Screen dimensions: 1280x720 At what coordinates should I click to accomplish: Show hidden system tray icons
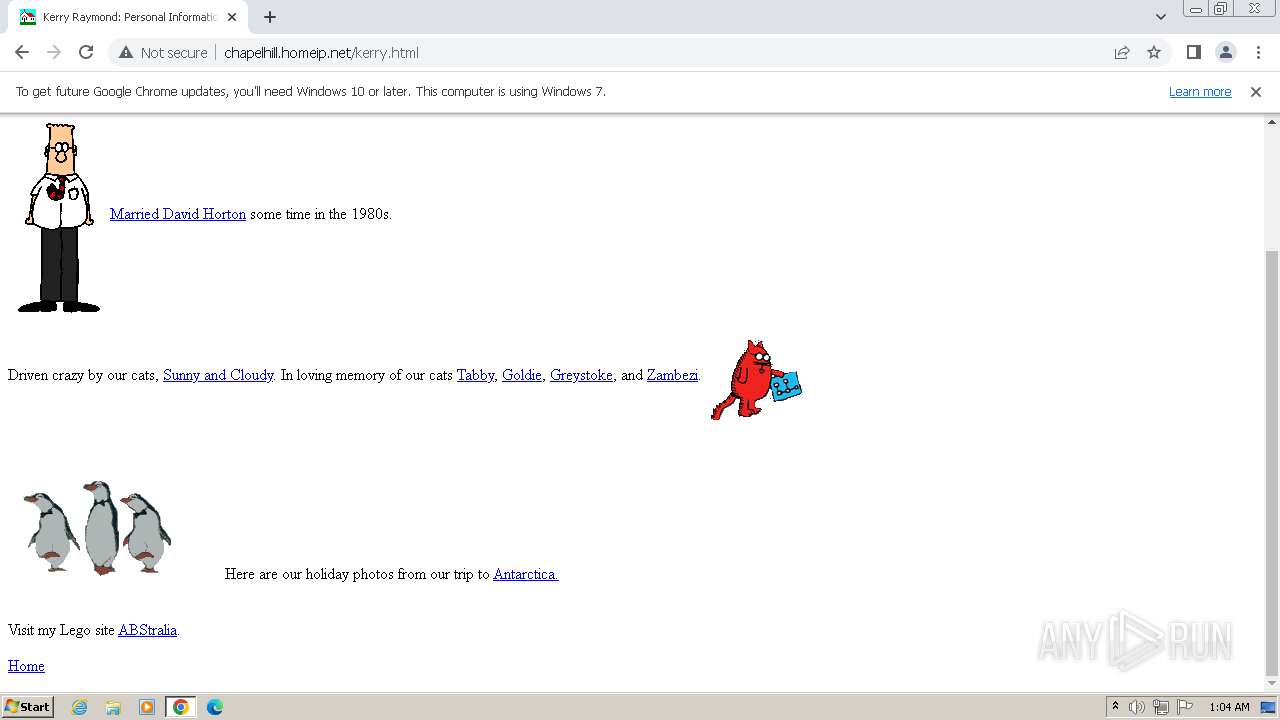point(1115,707)
